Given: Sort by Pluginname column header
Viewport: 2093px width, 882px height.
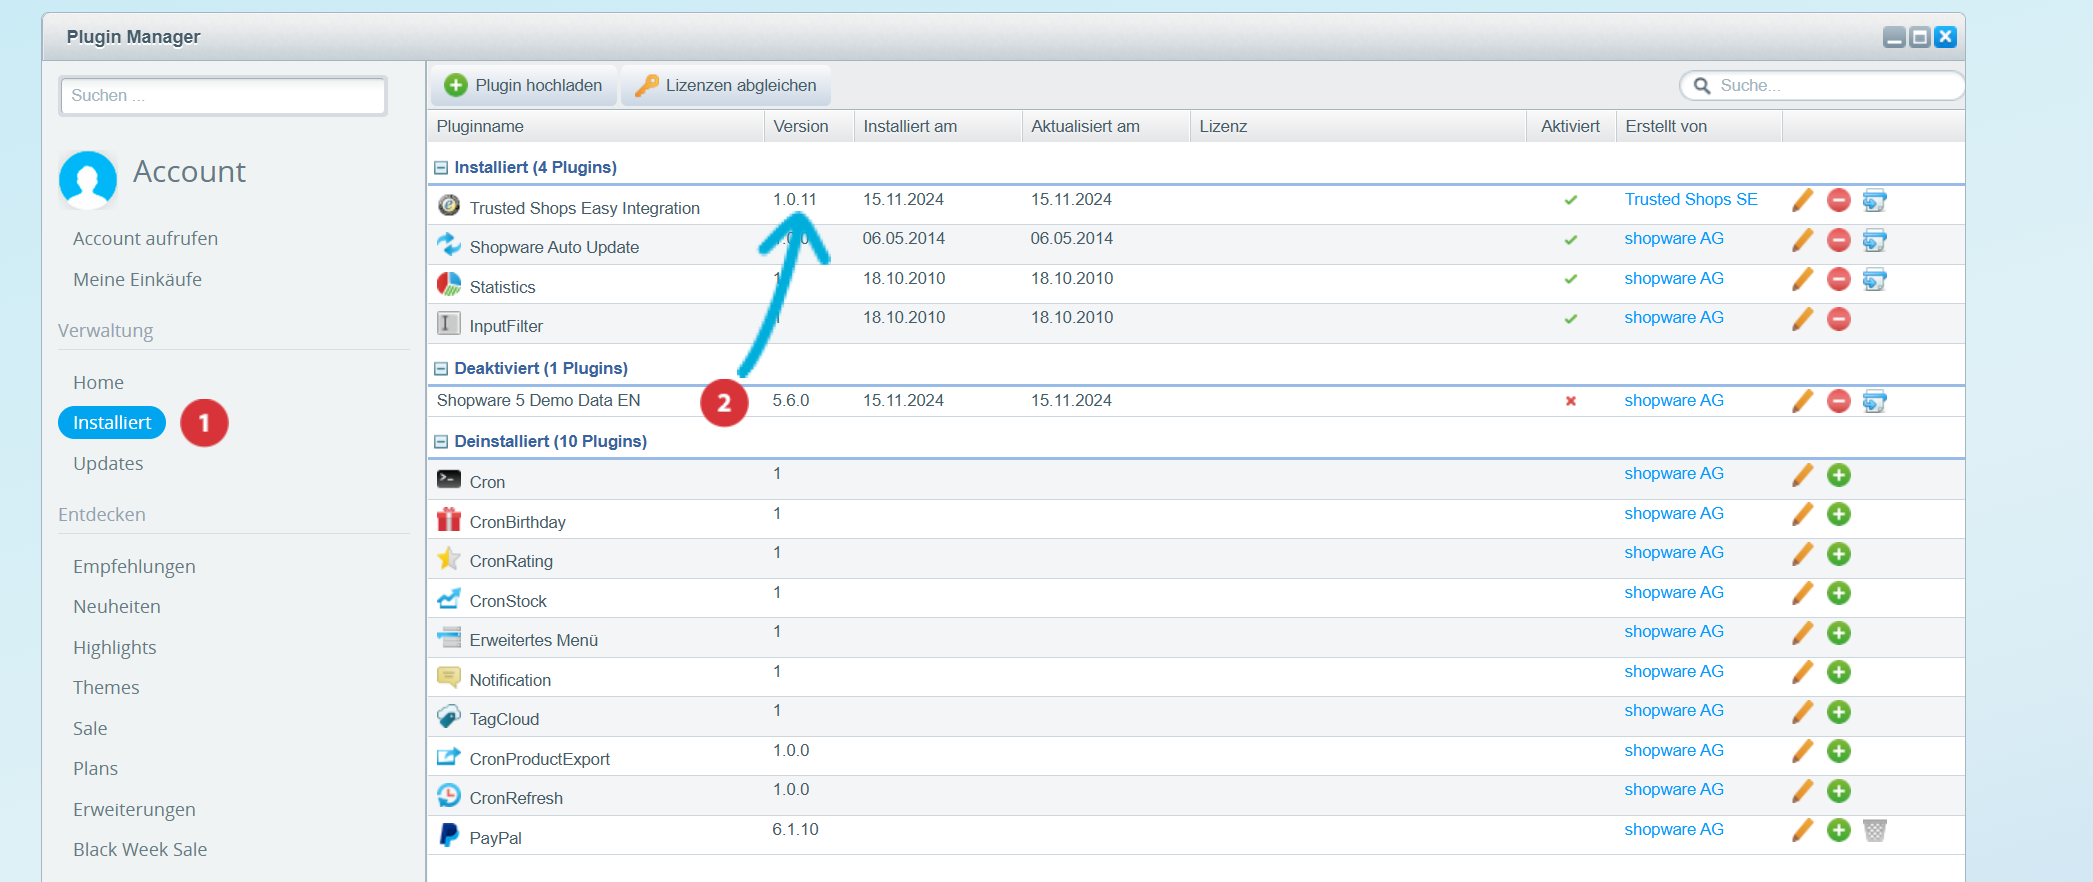Looking at the screenshot, I should point(596,126).
